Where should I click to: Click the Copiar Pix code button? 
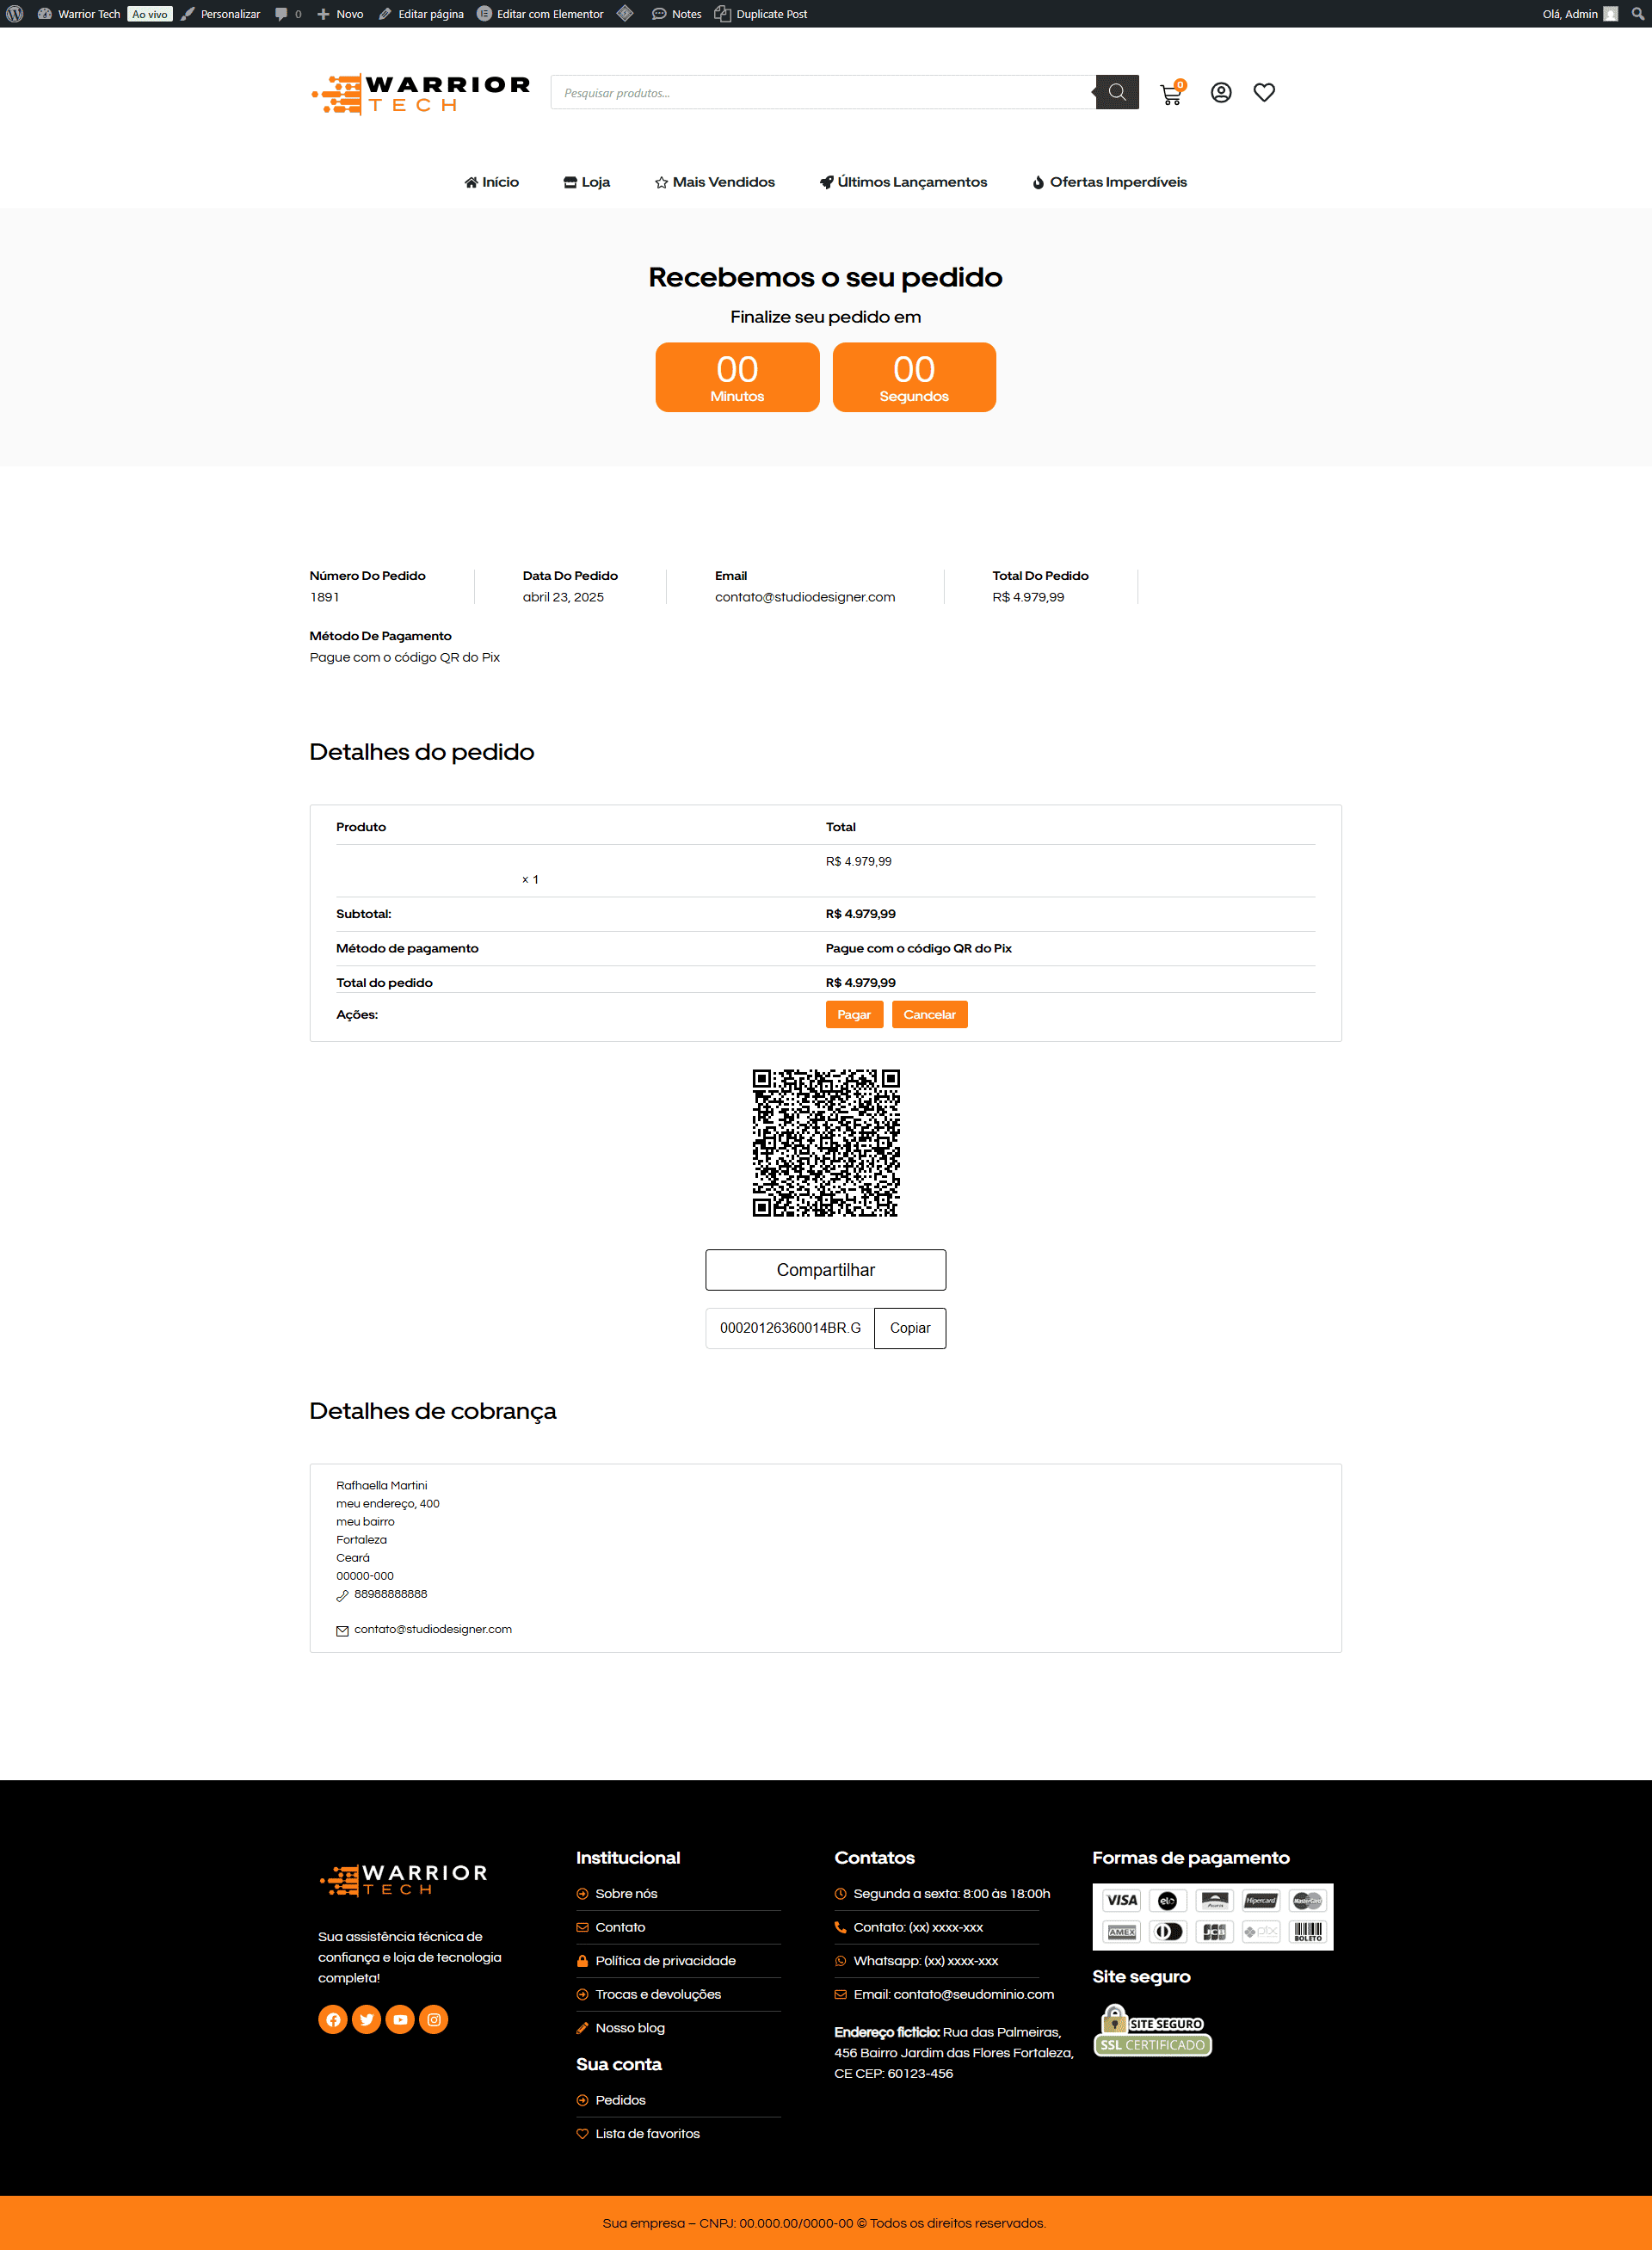tap(909, 1328)
